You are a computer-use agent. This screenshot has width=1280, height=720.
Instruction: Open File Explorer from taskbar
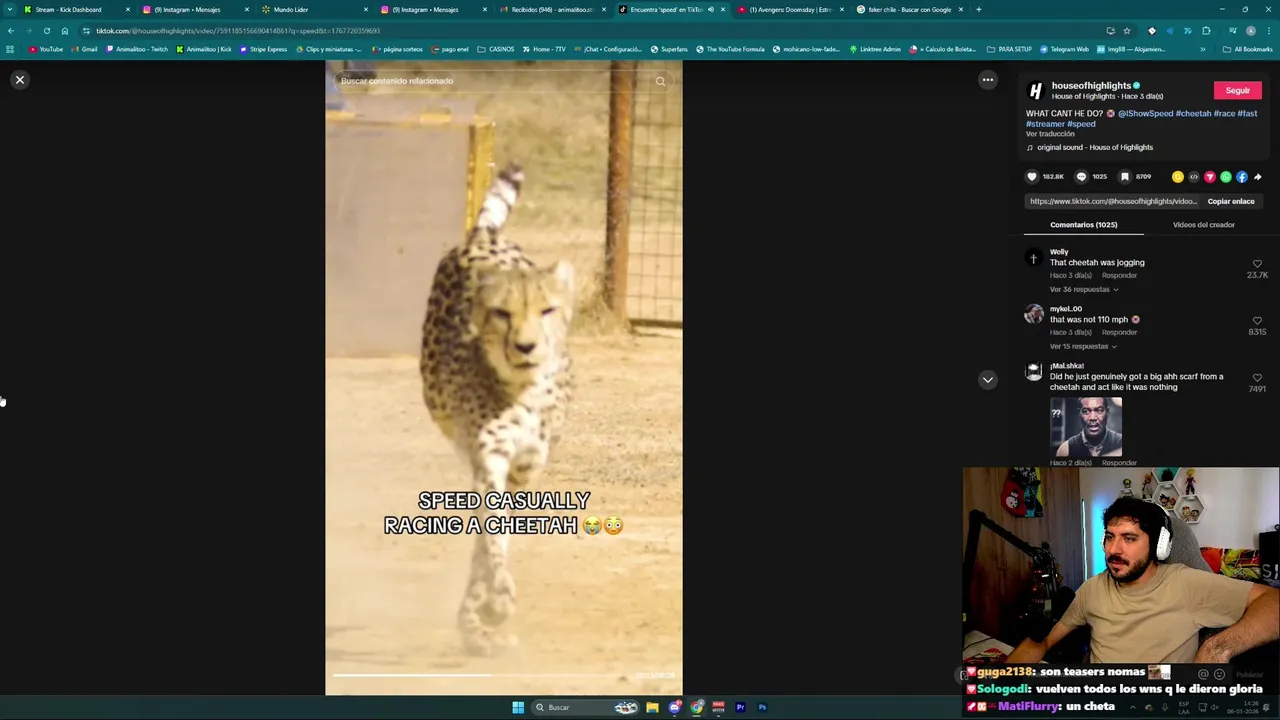pos(652,708)
